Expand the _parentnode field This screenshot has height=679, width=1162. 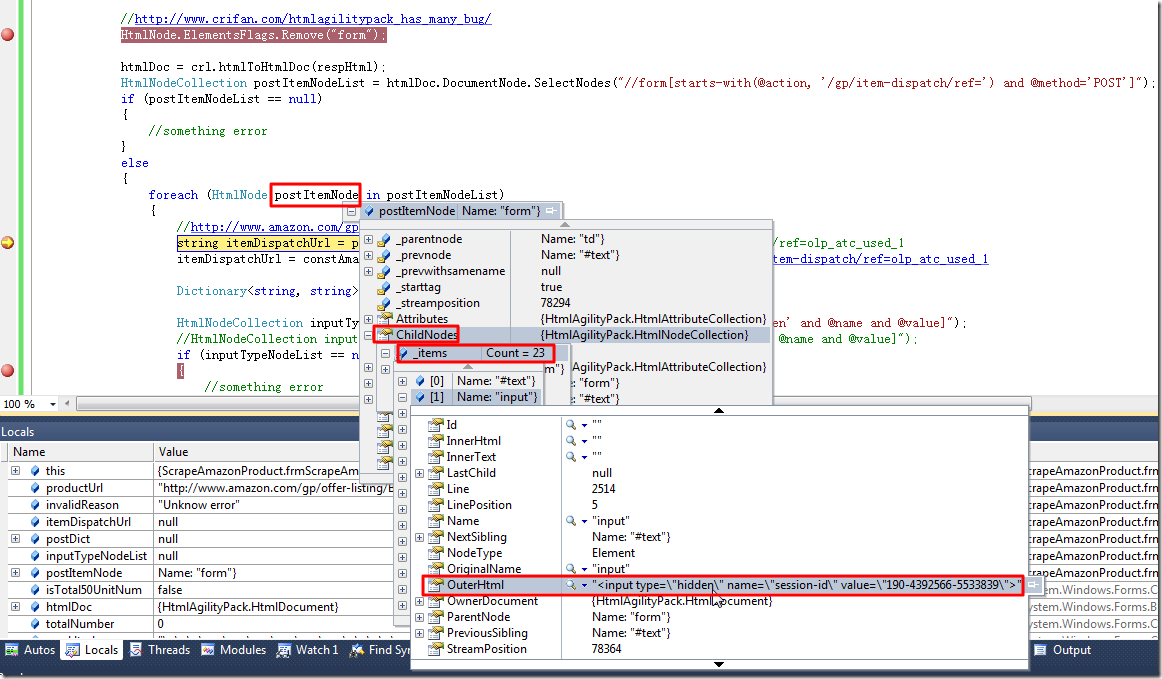click(368, 239)
